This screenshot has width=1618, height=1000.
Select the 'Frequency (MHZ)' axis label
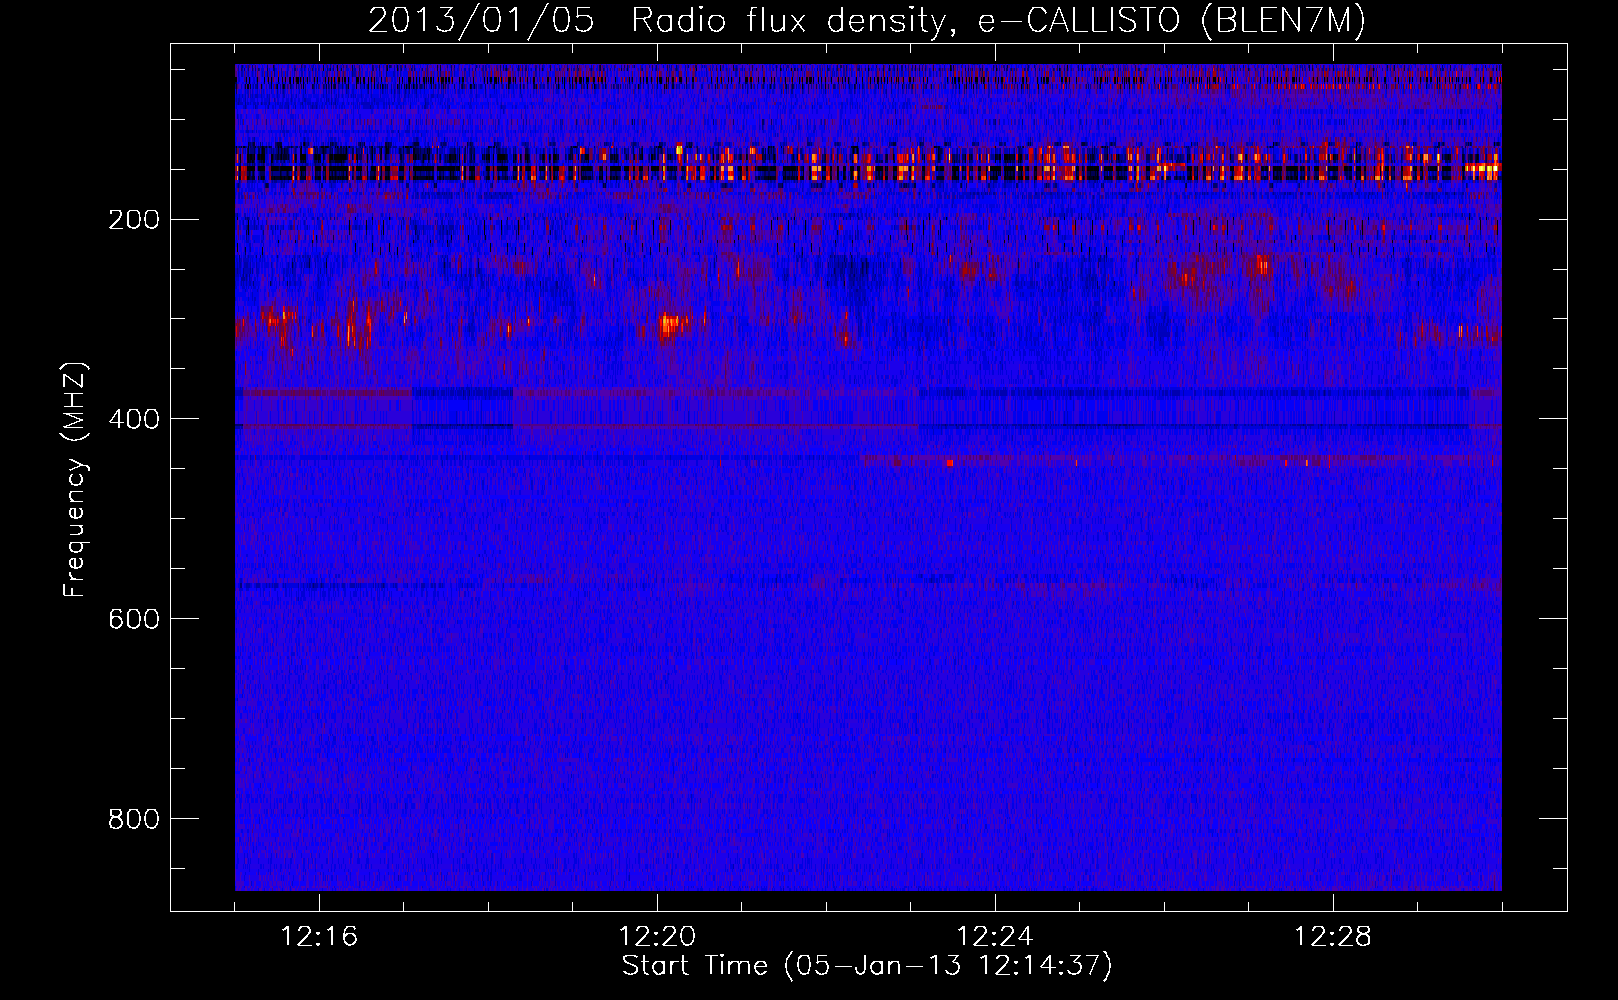[75, 479]
